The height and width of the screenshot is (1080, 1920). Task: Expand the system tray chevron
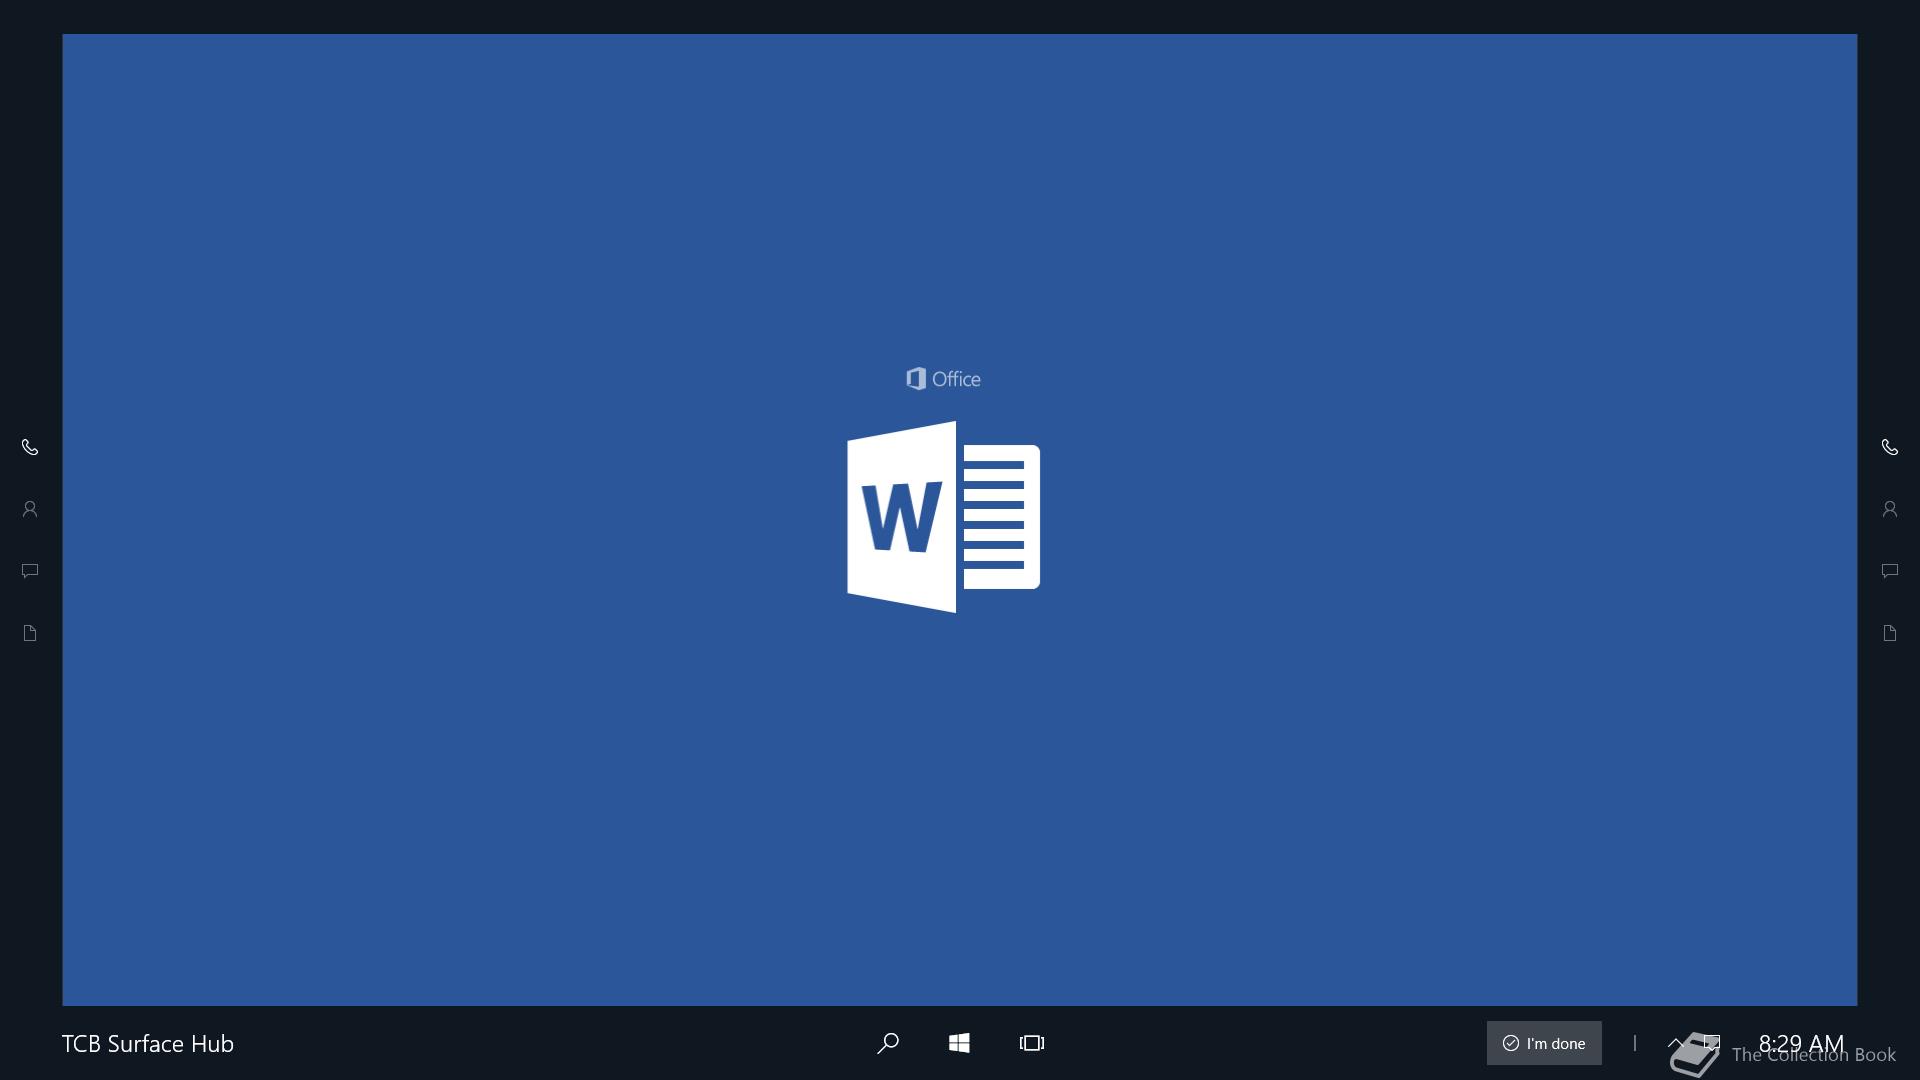(x=1676, y=1043)
